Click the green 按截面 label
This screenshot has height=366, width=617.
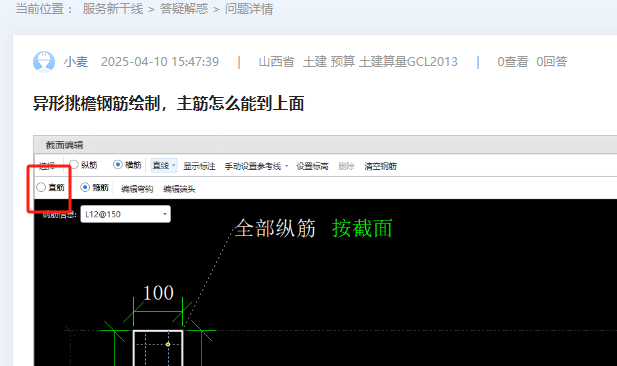[x=362, y=228]
